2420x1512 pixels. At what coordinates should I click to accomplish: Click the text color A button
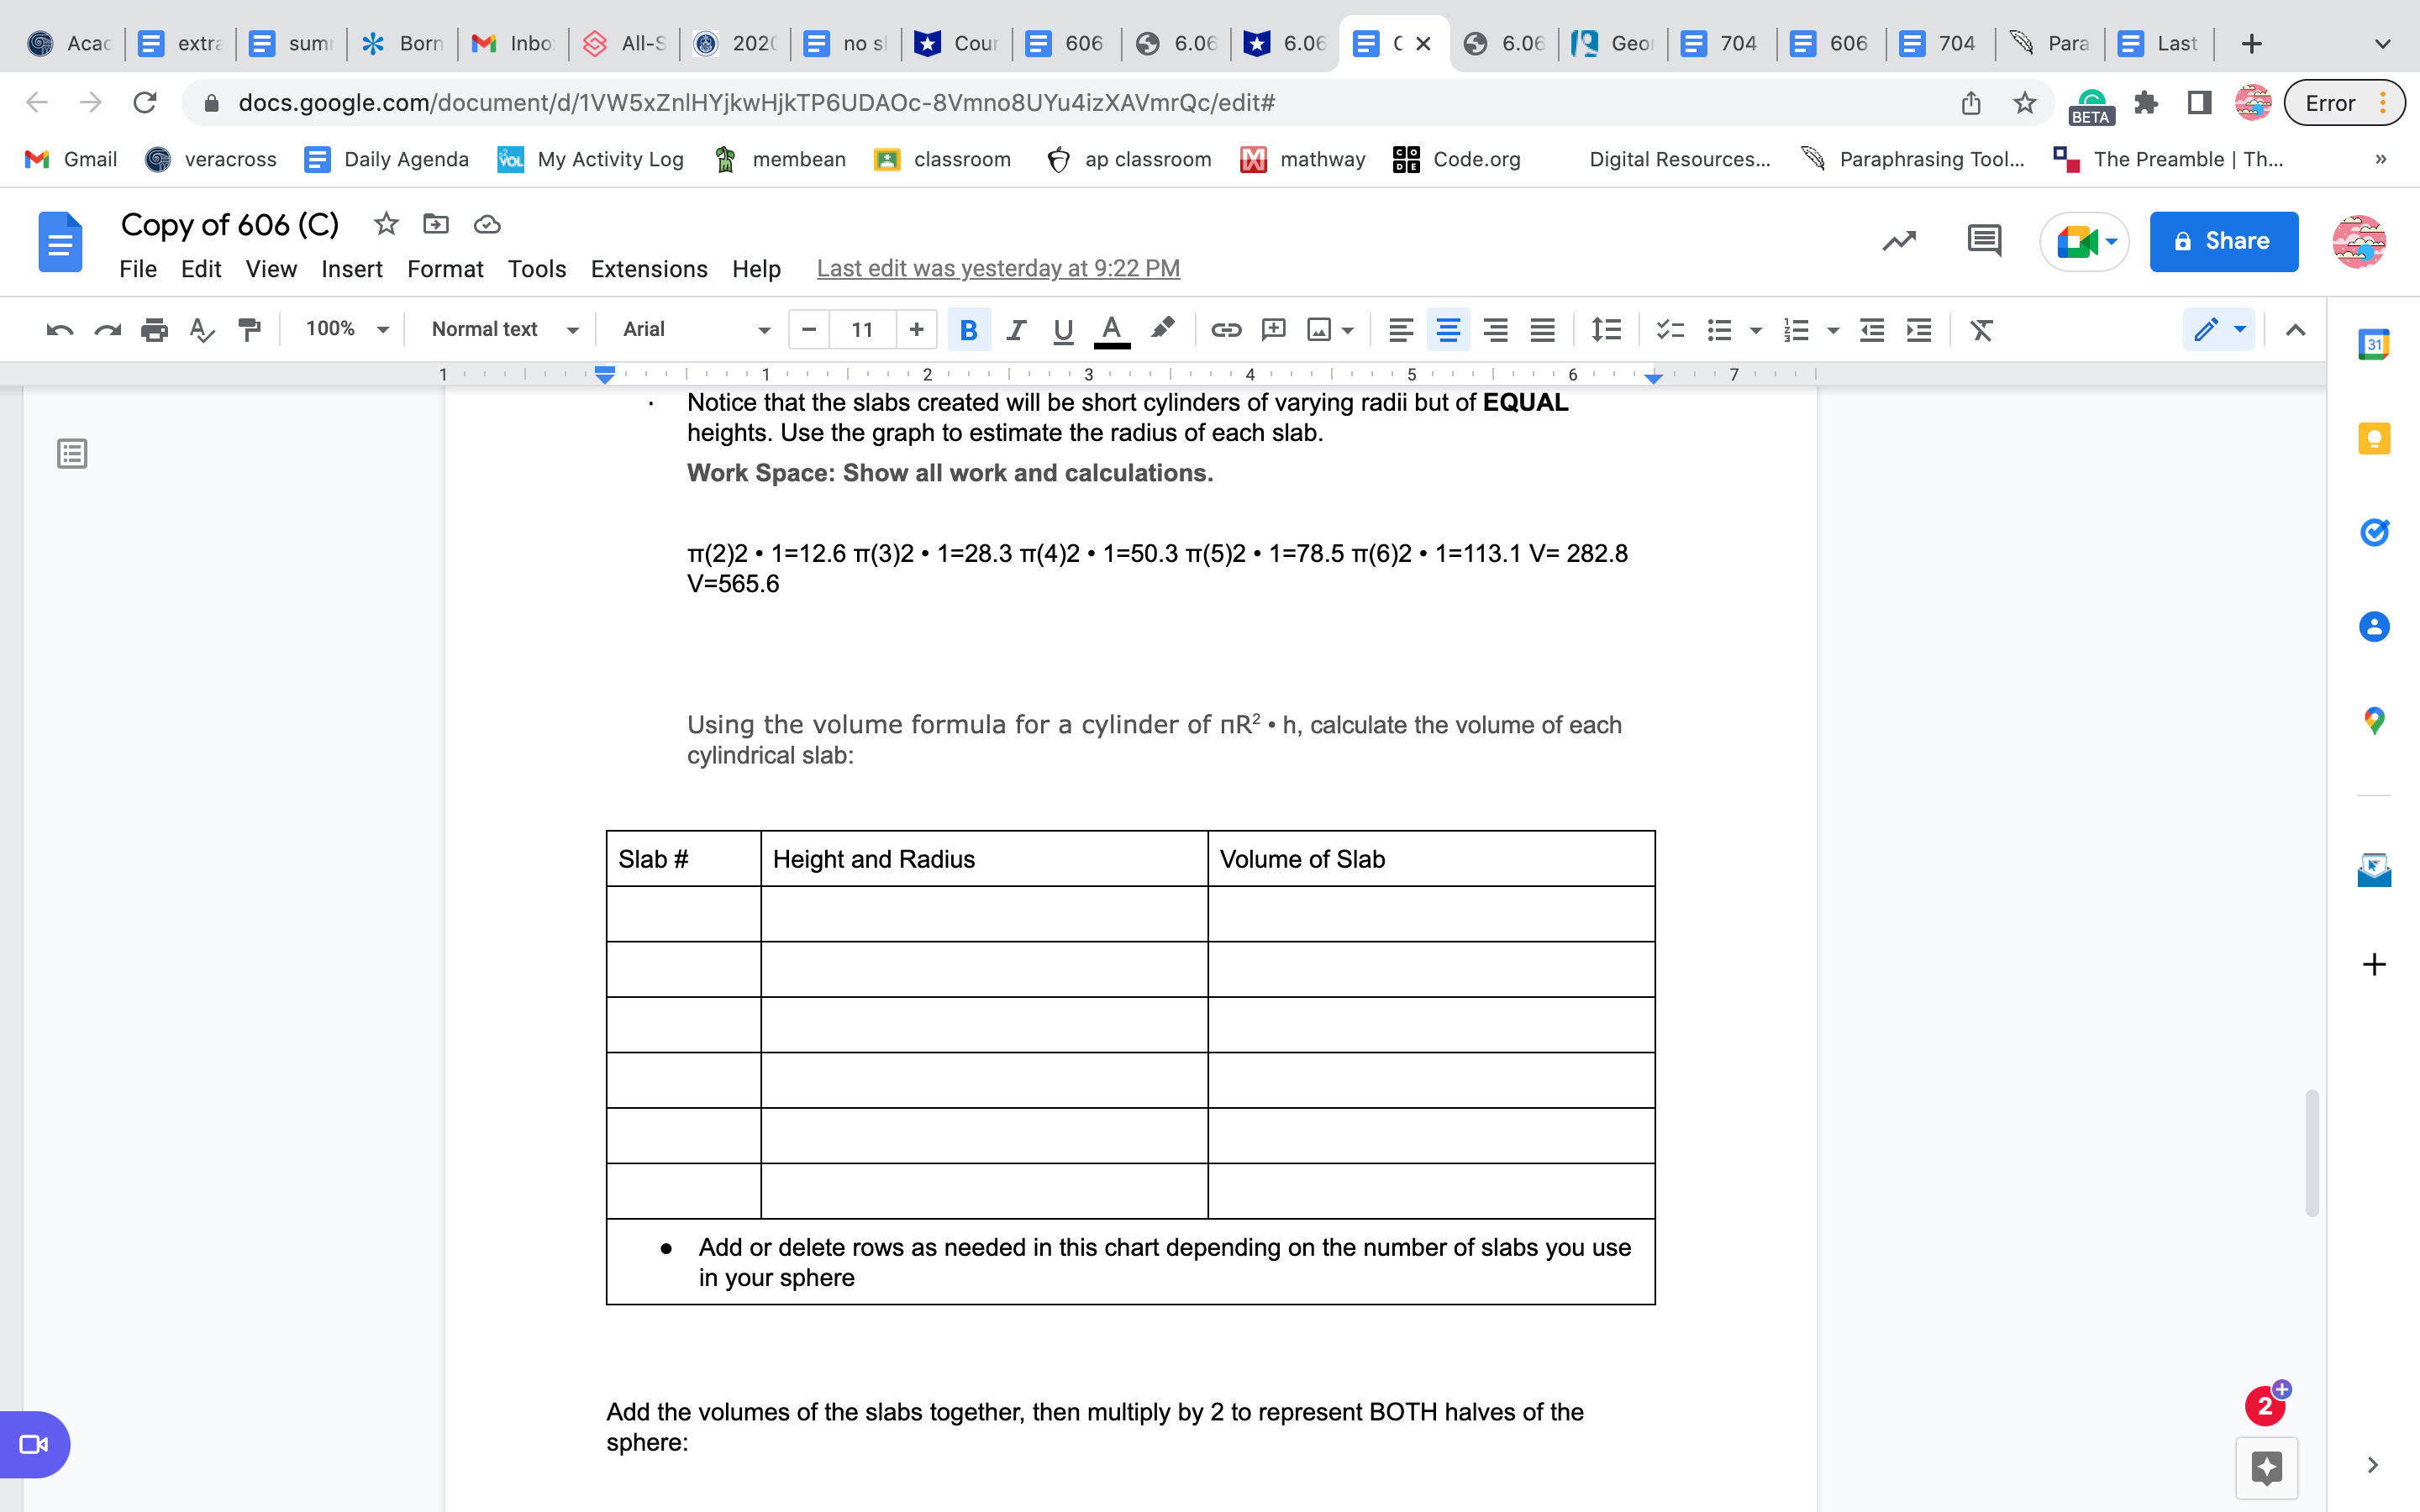coord(1111,329)
